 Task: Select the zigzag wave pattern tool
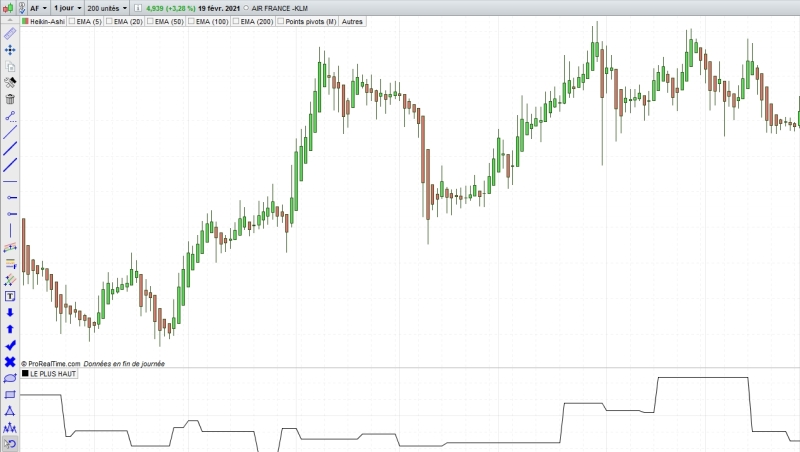10,428
